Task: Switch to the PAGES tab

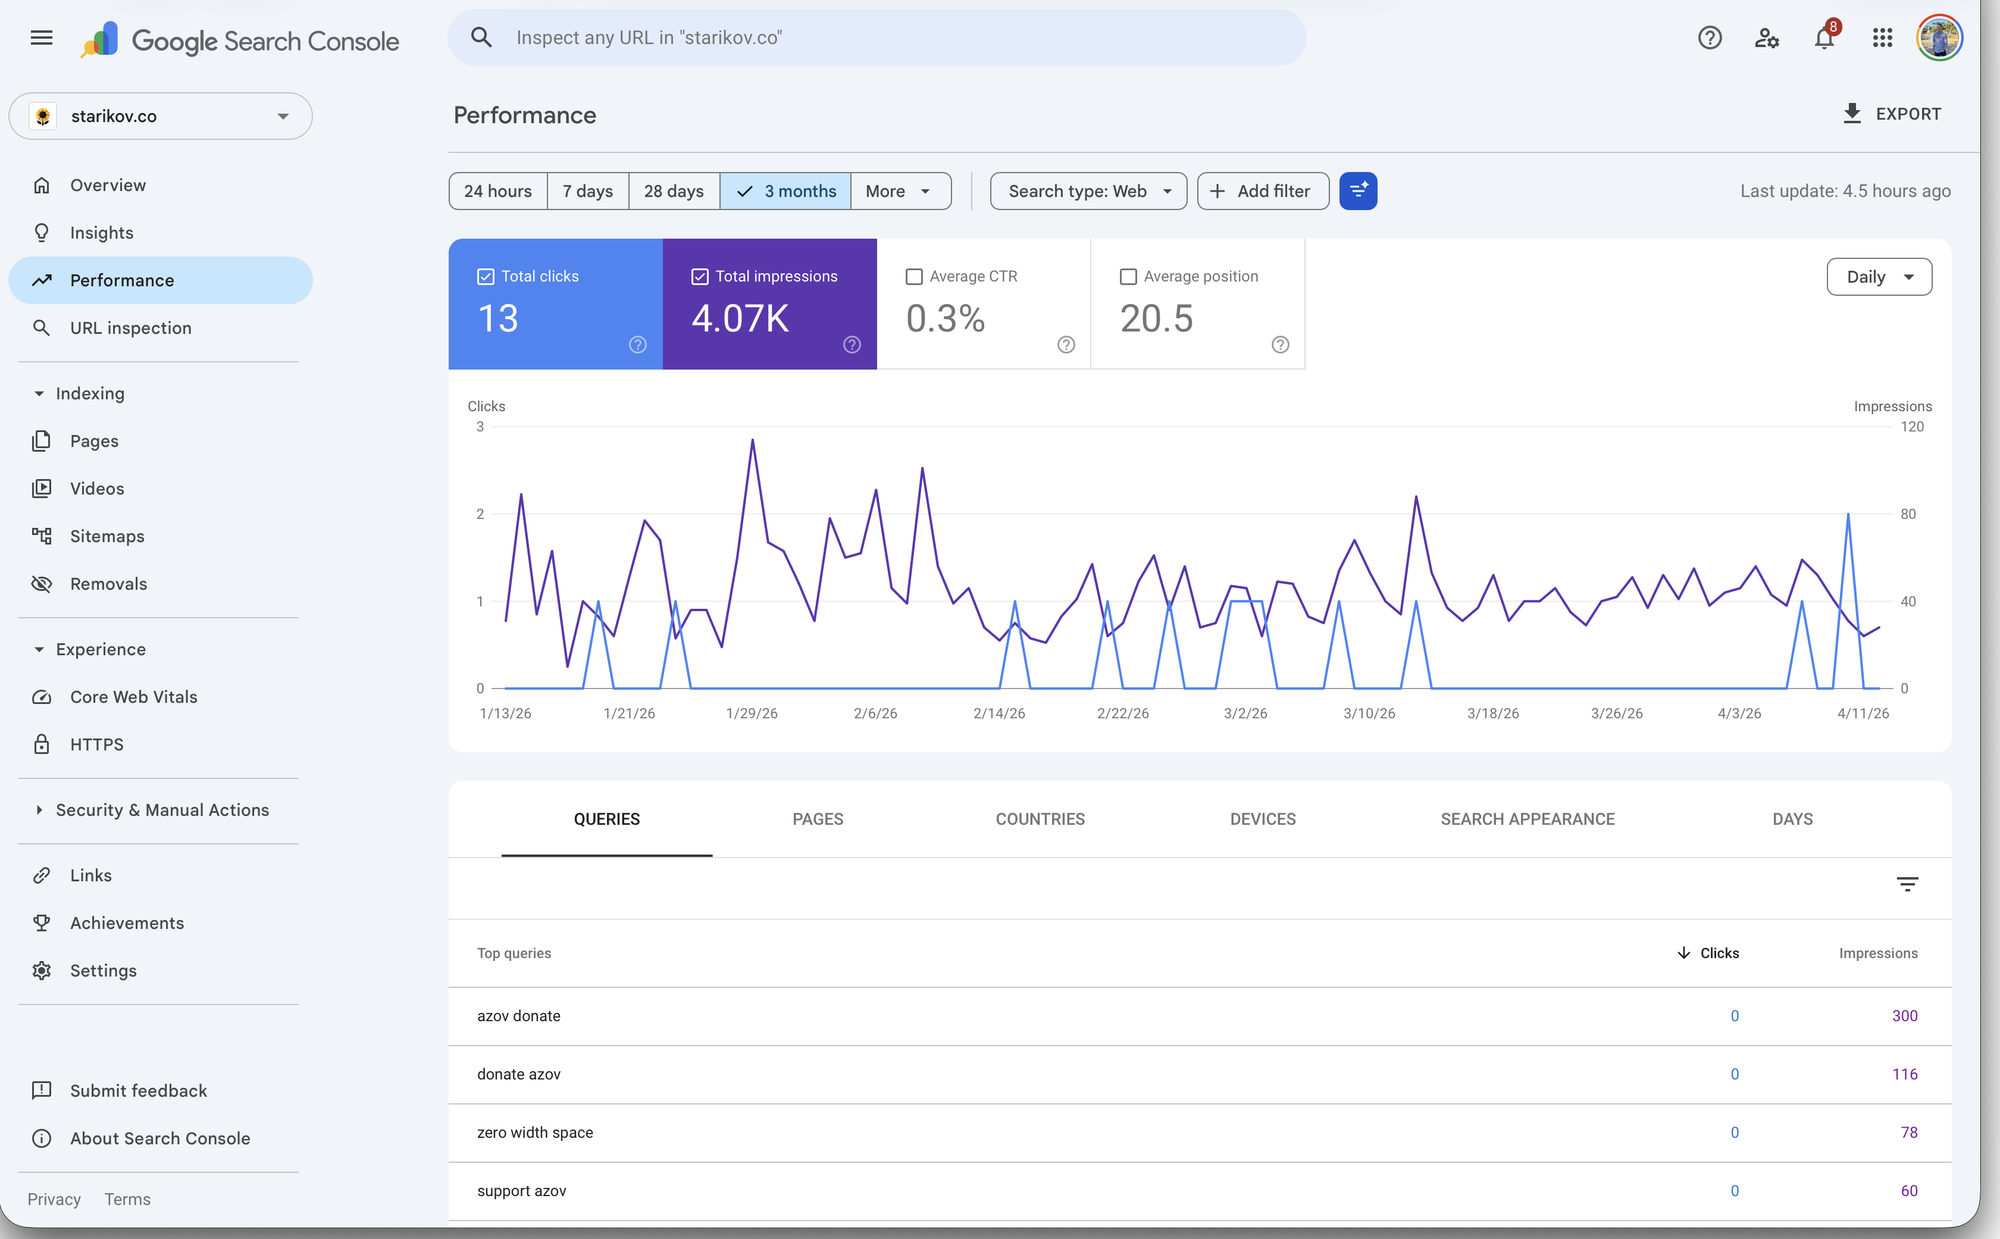Action: click(x=818, y=819)
